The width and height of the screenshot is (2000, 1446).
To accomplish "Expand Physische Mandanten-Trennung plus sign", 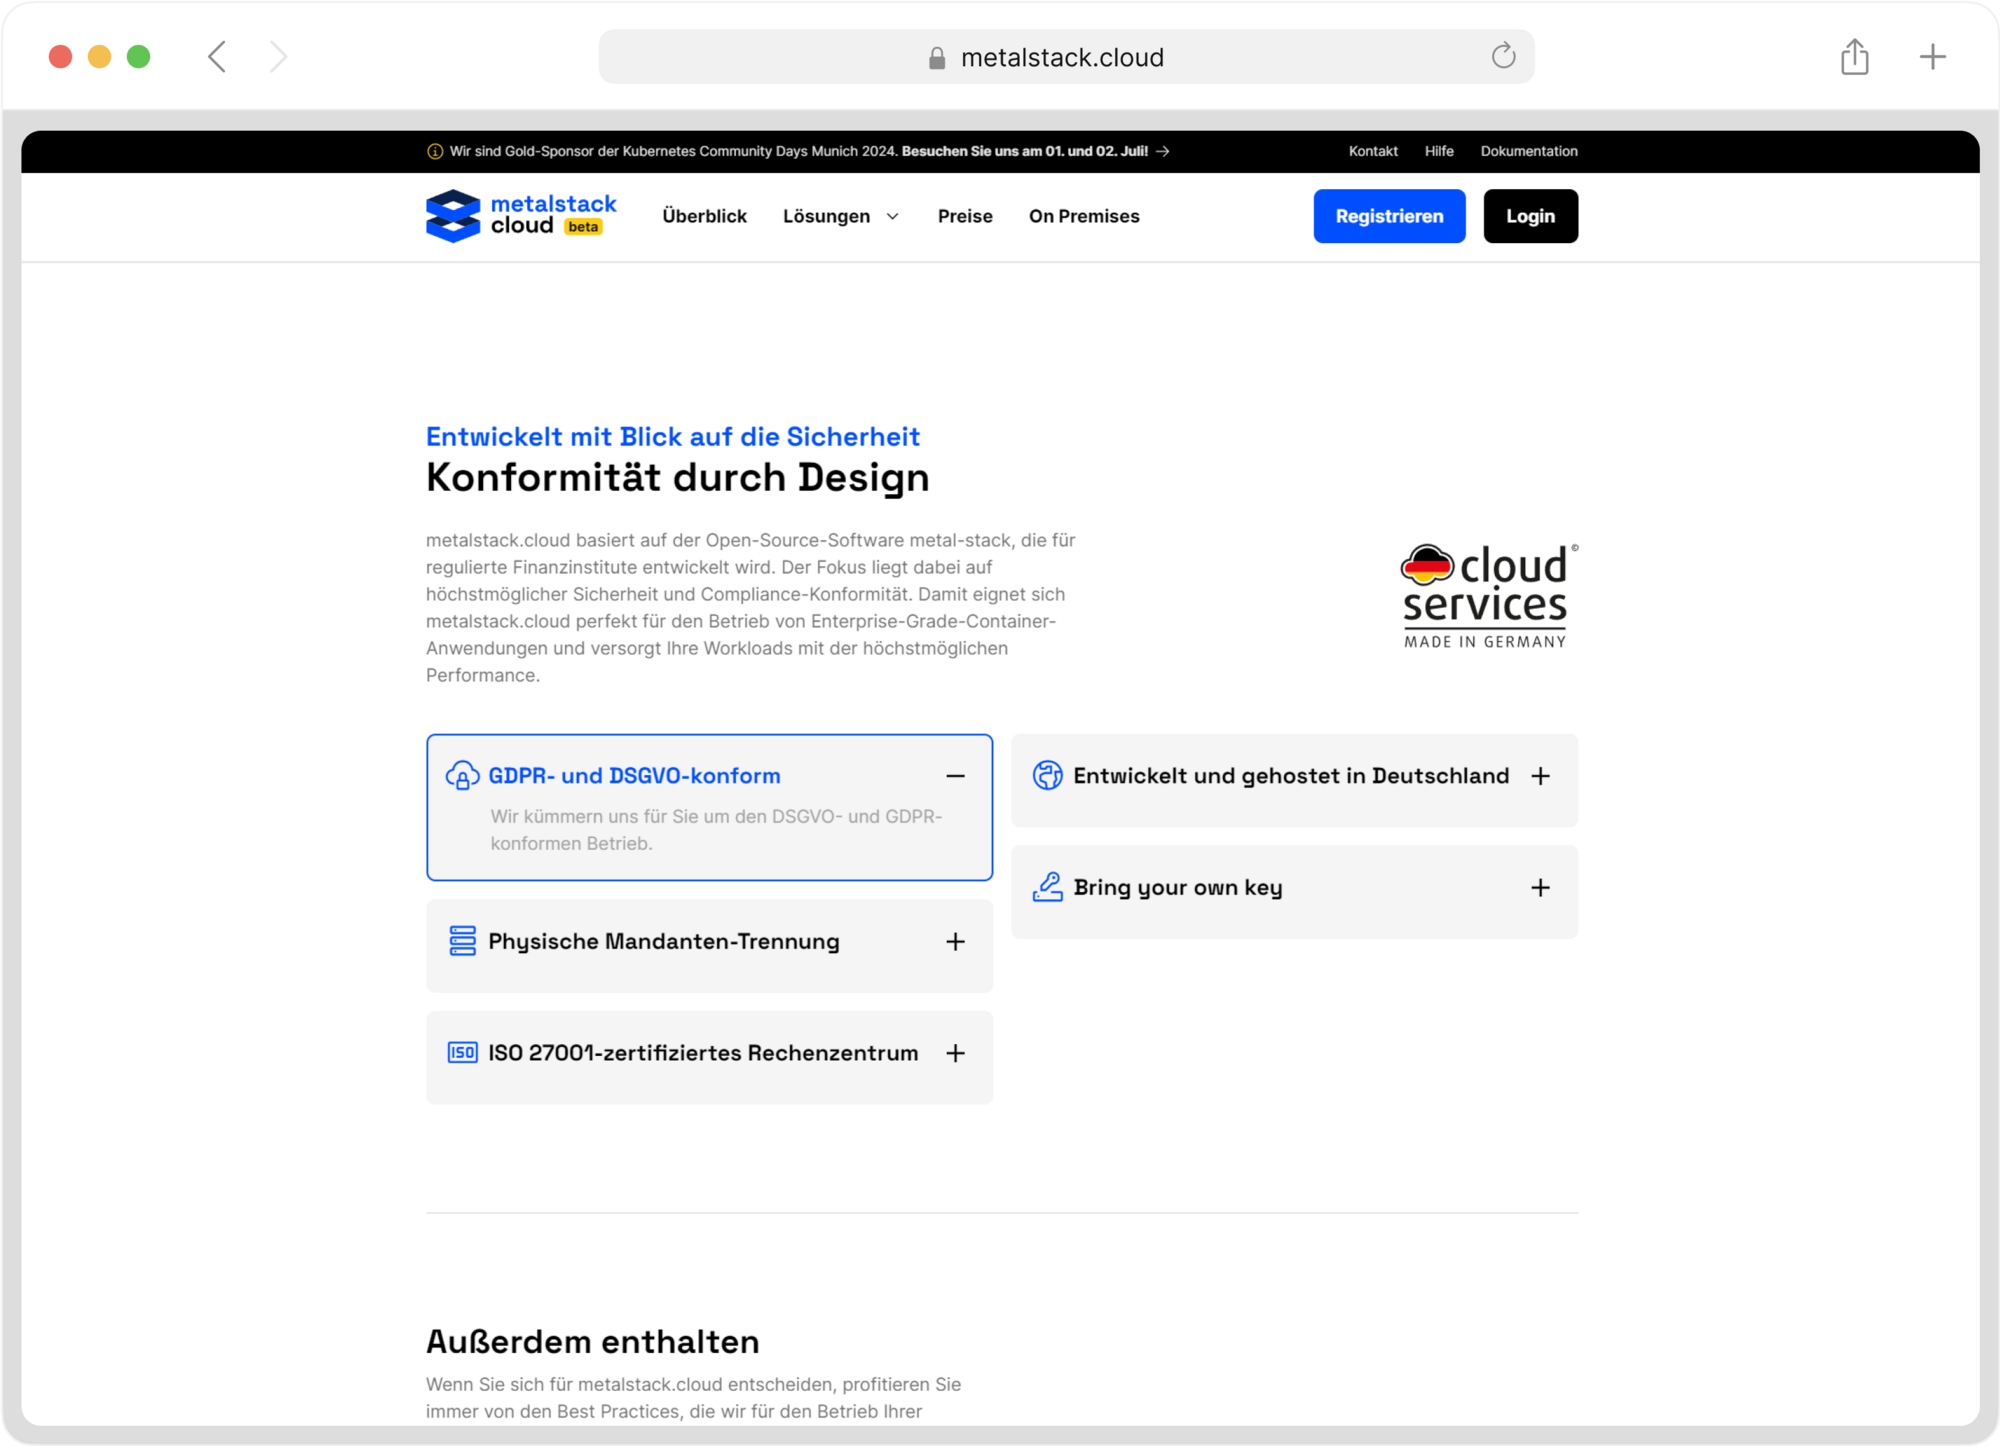I will (x=955, y=942).
